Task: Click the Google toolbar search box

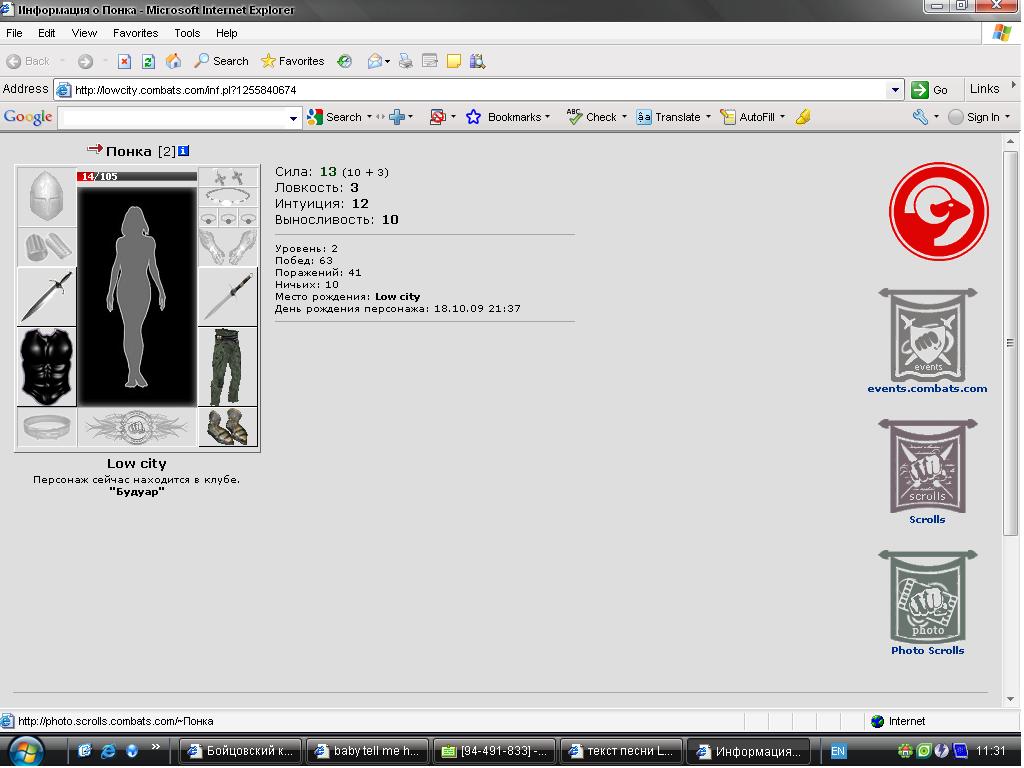Action: (173, 118)
